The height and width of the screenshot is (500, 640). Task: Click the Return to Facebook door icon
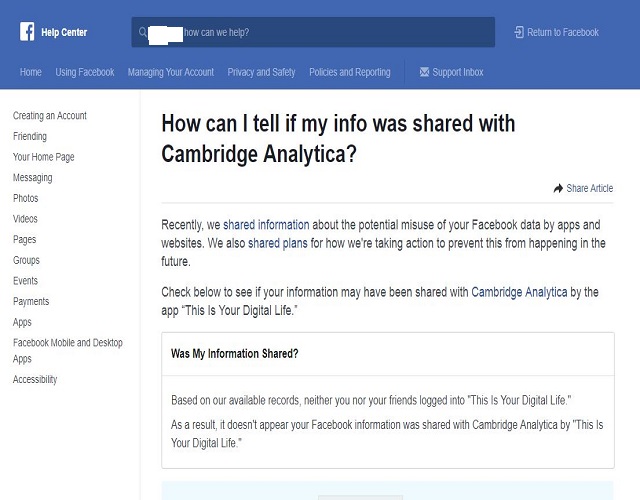click(x=519, y=32)
